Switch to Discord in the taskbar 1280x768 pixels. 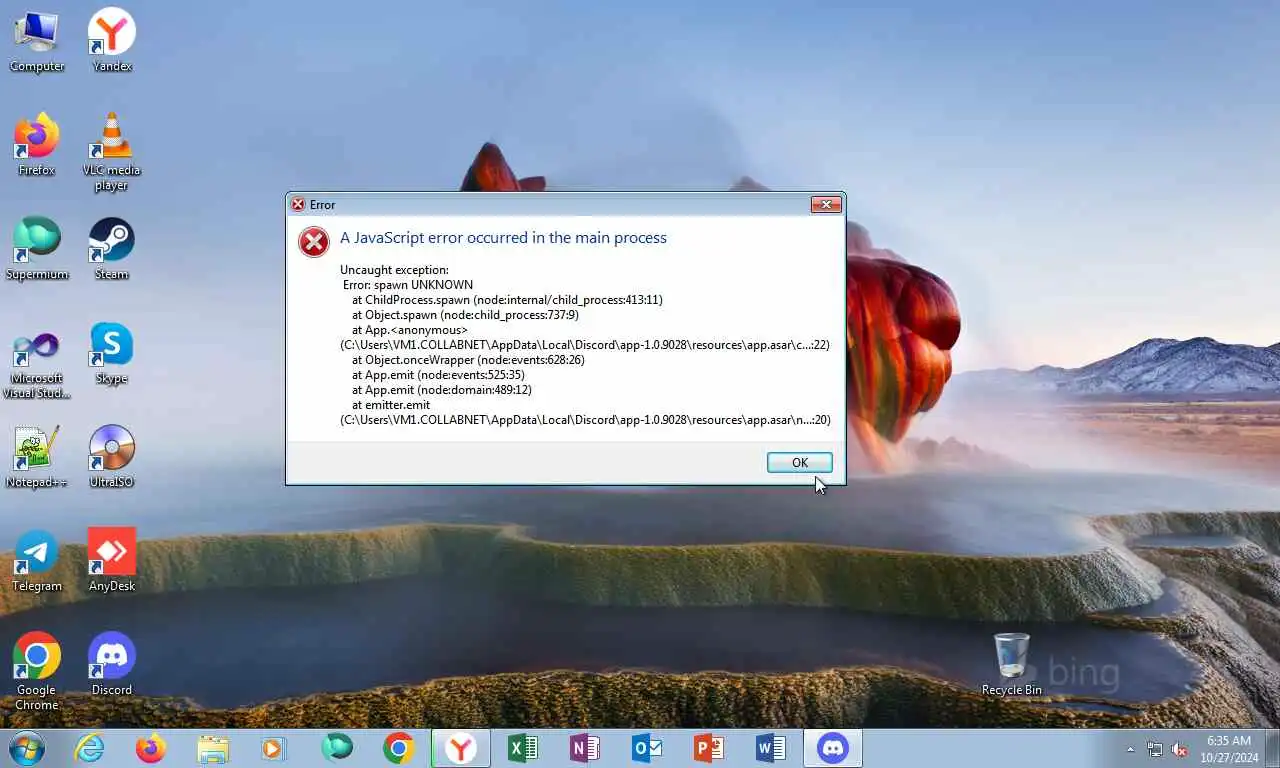pos(833,748)
